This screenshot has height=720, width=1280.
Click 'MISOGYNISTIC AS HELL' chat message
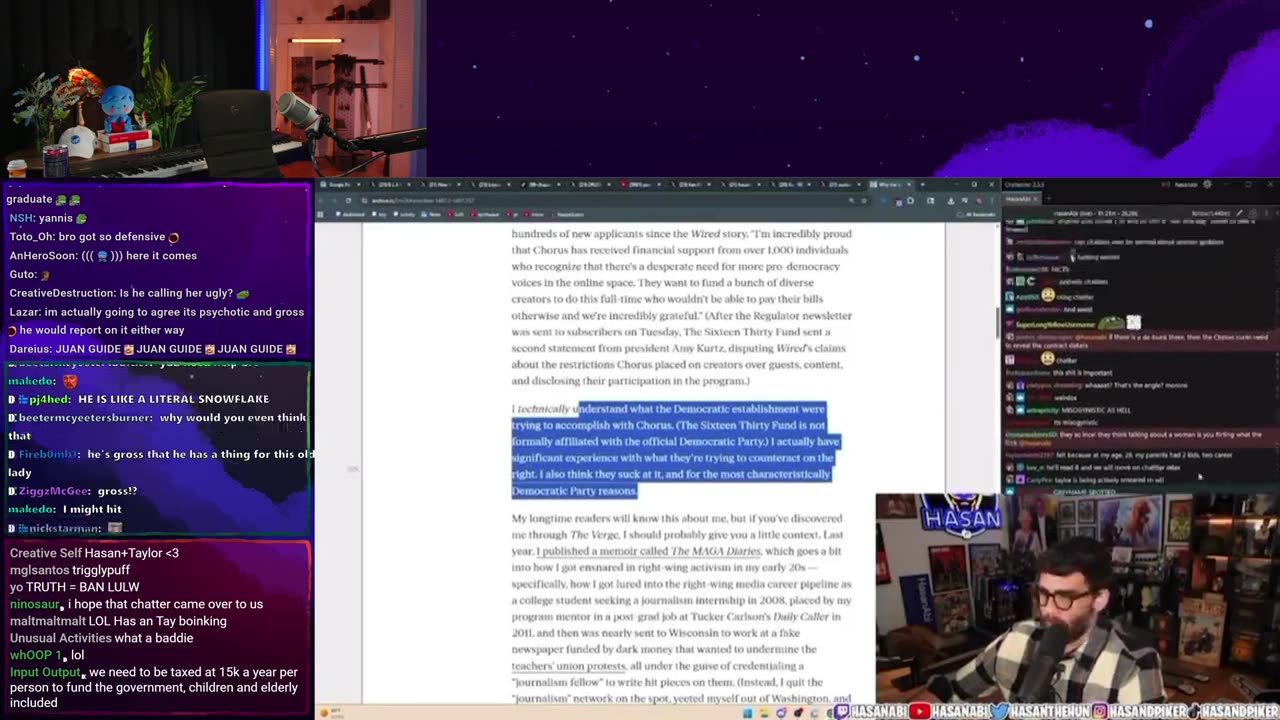(x=1097, y=410)
